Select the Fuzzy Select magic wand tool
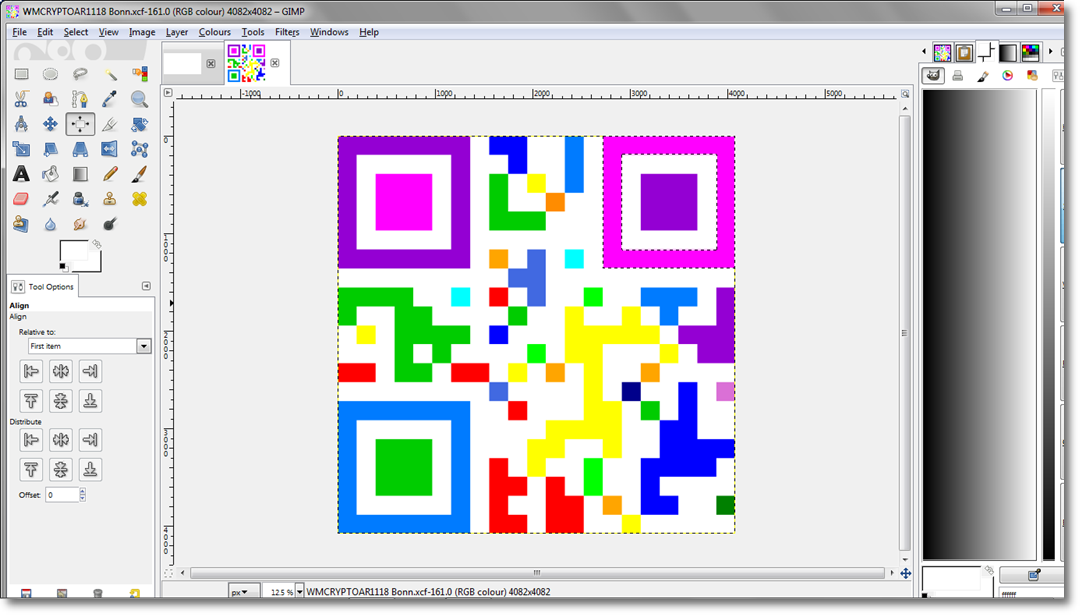Viewport: 1080px width, 615px height. (x=110, y=74)
